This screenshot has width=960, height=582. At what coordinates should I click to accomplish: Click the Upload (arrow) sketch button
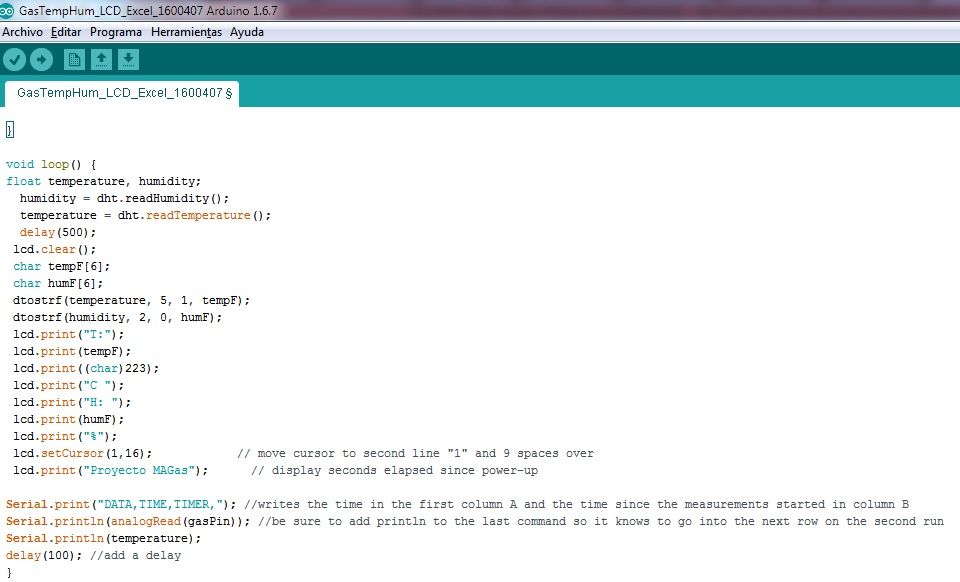(41, 59)
